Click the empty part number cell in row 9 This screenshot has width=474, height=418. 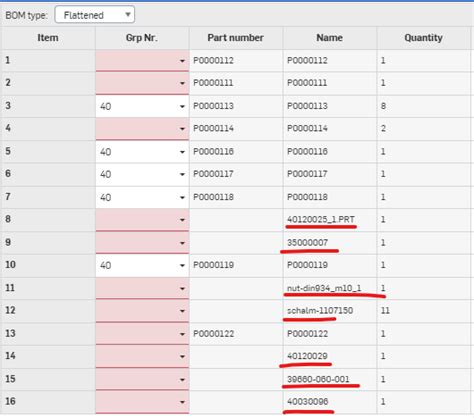pyautogui.click(x=236, y=243)
